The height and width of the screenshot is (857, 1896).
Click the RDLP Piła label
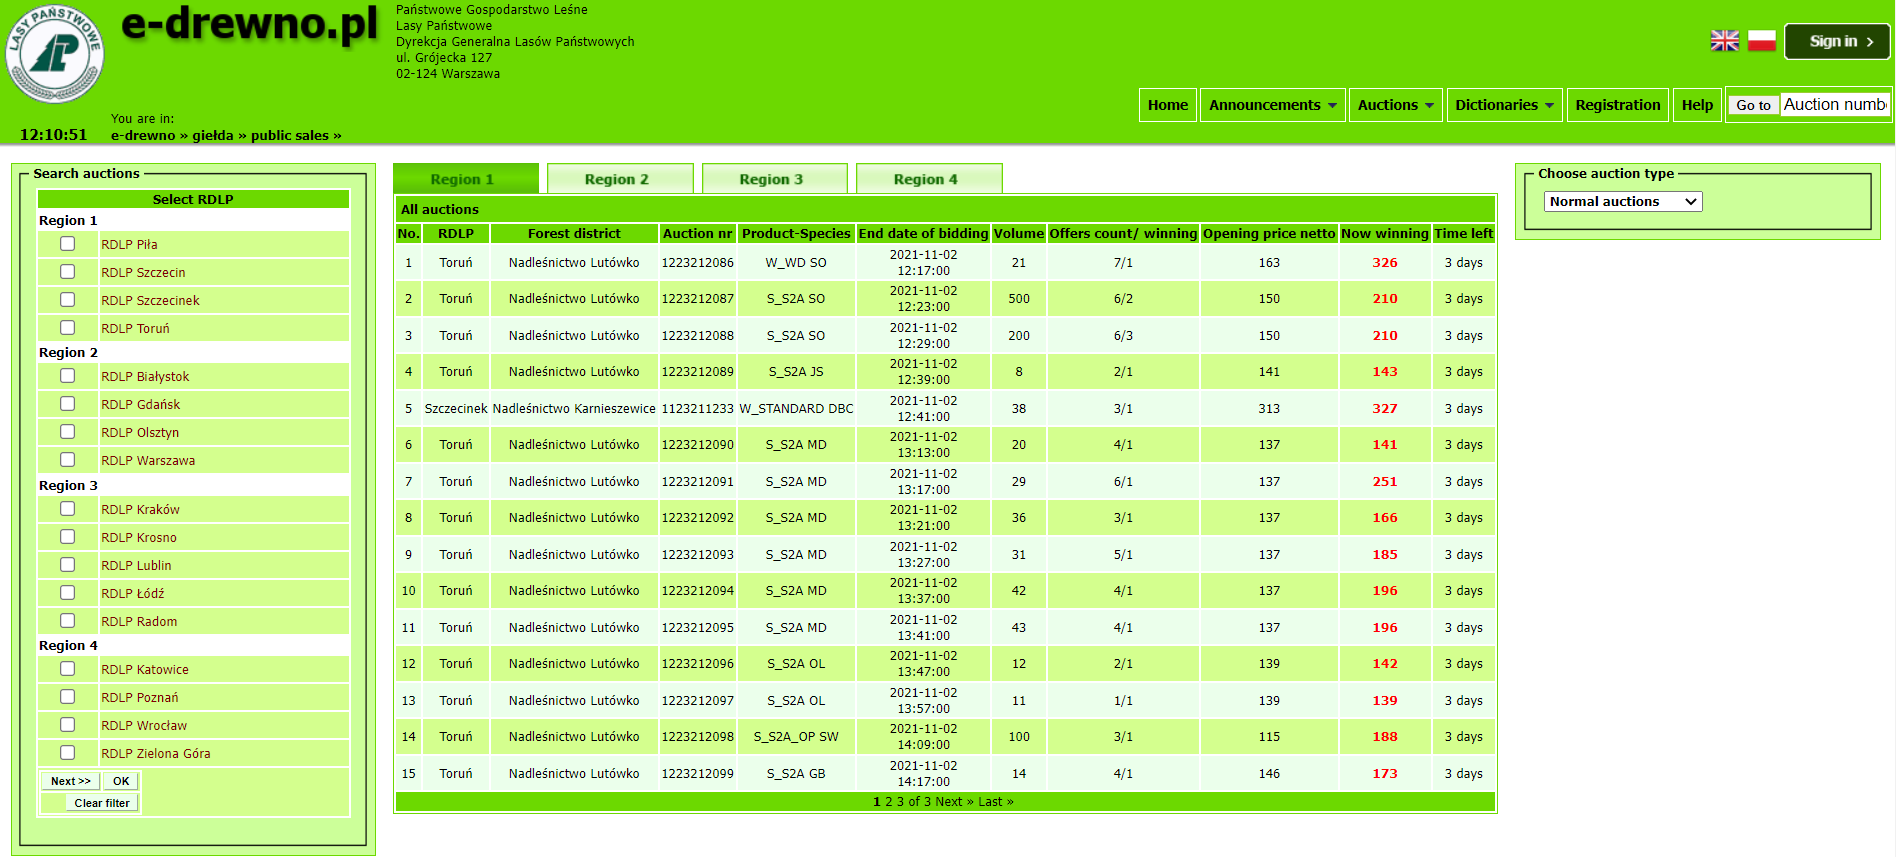click(x=129, y=244)
